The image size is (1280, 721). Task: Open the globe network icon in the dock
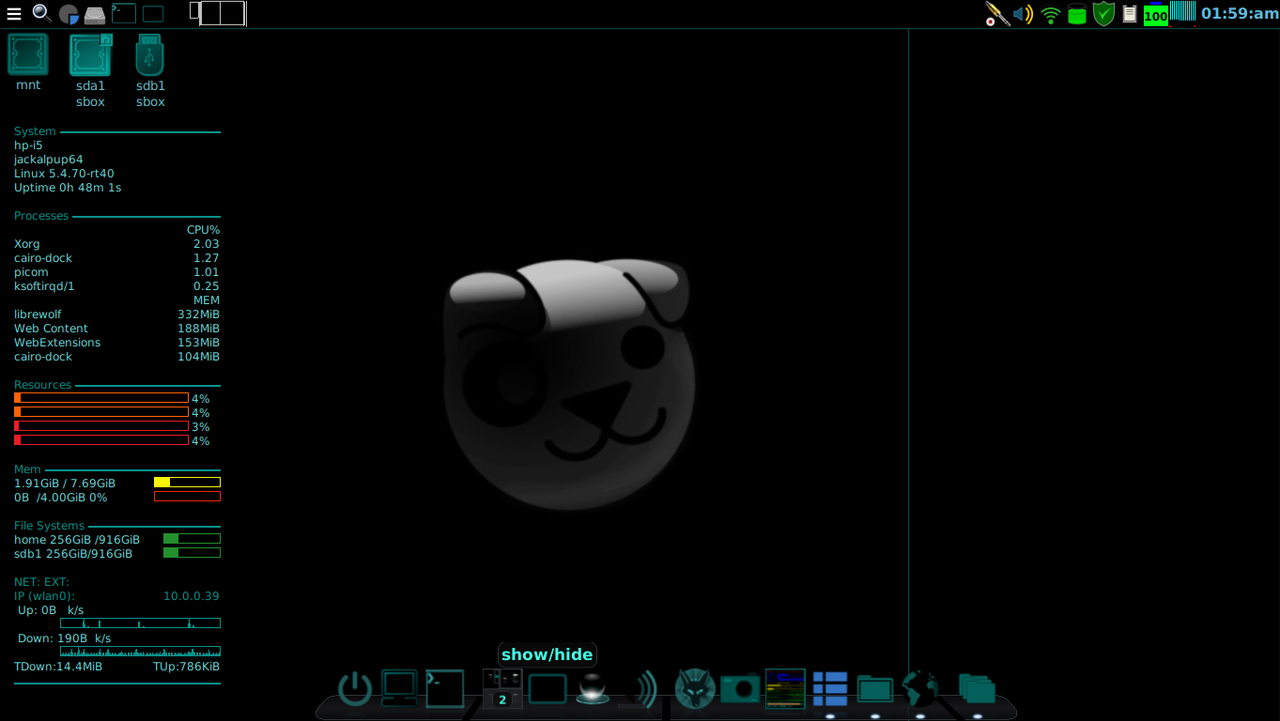click(x=920, y=689)
